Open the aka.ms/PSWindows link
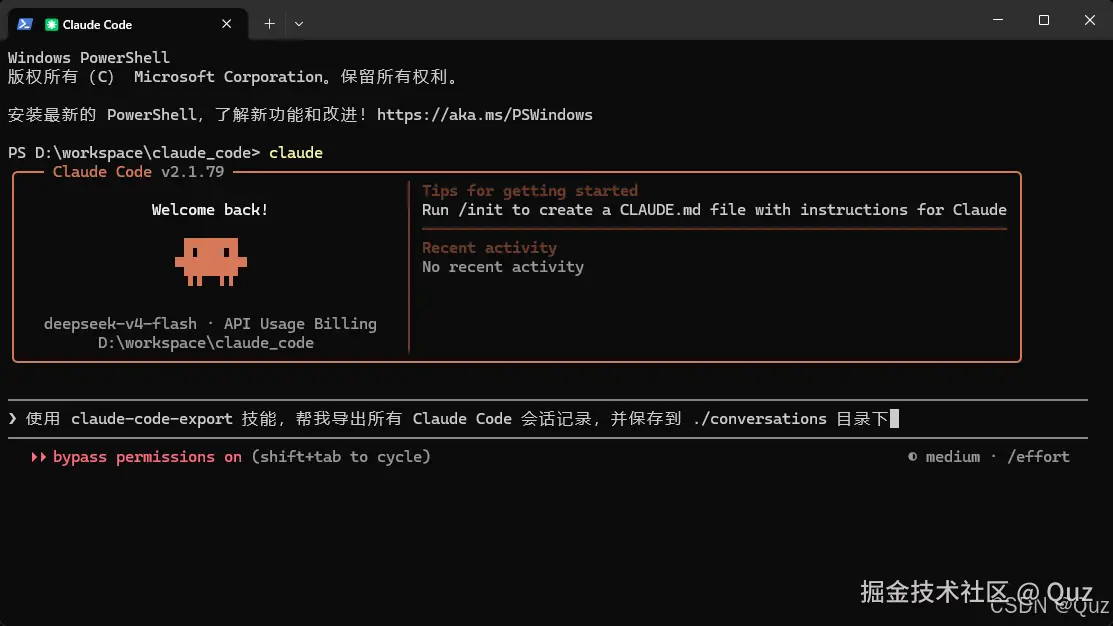1113x626 pixels. pyautogui.click(x=485, y=115)
